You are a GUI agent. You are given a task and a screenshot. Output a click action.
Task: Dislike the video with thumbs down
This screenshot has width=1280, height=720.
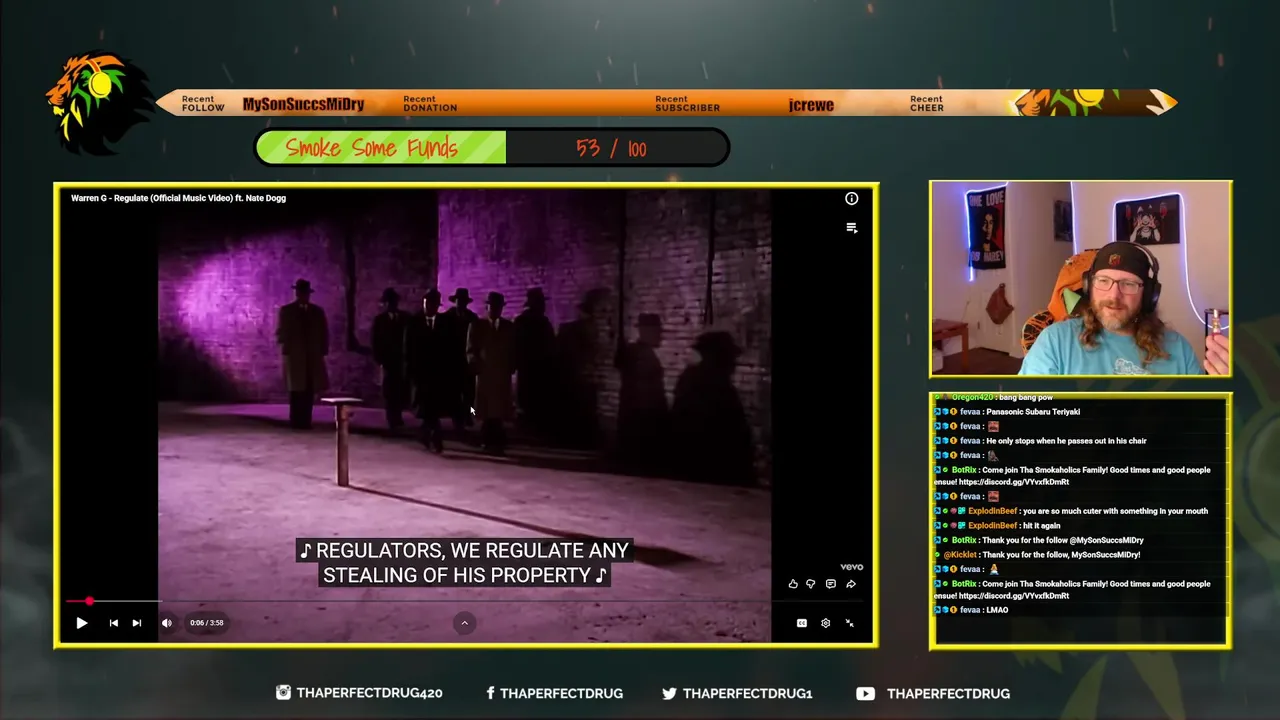click(x=811, y=584)
